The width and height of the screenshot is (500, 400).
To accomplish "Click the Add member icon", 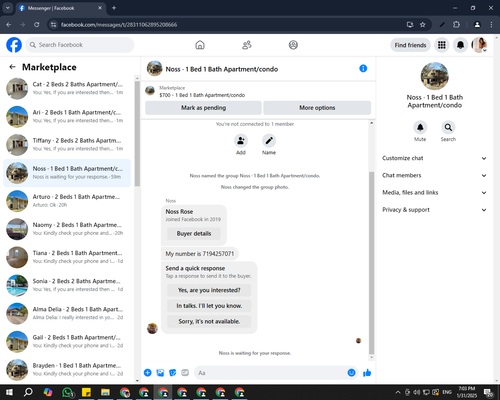I will click(x=241, y=141).
